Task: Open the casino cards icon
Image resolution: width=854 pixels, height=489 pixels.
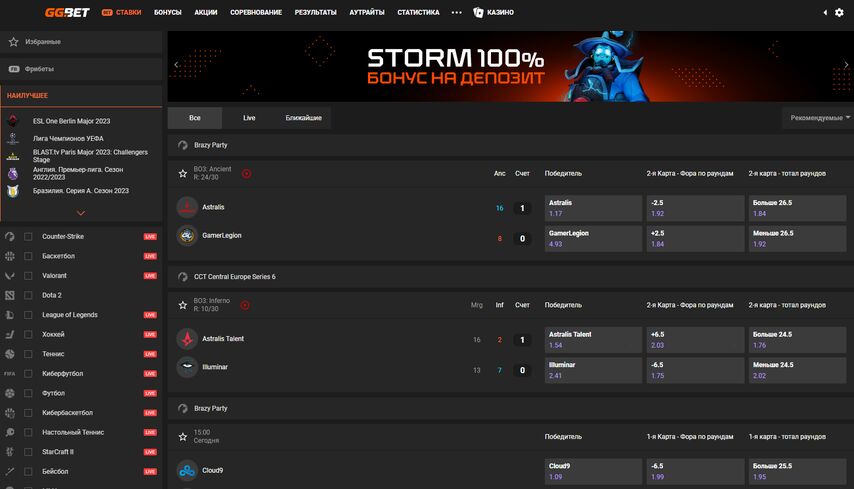Action: point(478,12)
